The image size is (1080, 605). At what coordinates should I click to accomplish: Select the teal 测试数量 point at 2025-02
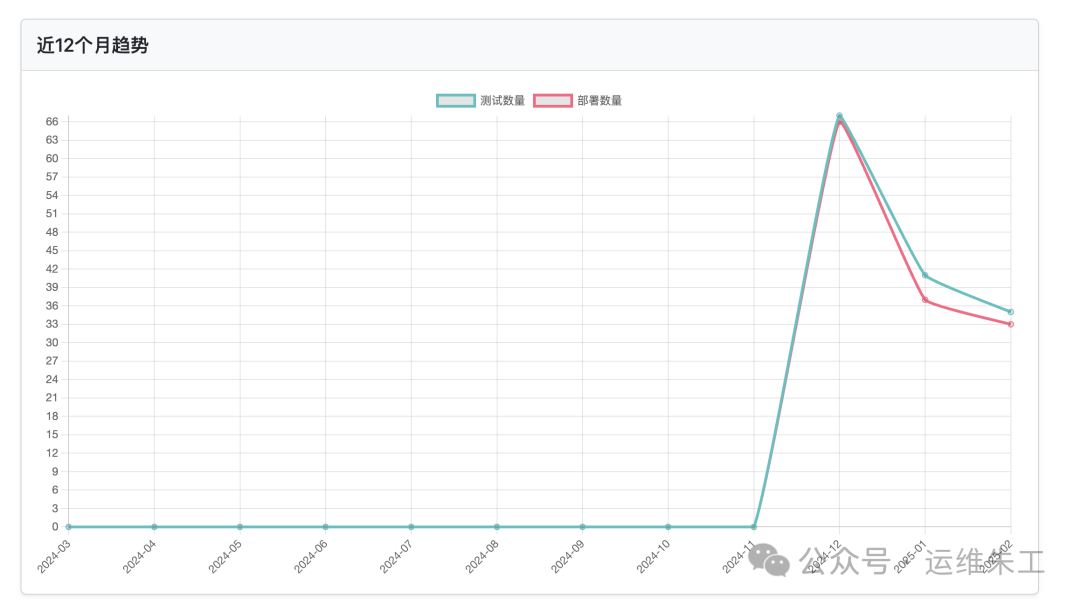[1010, 312]
